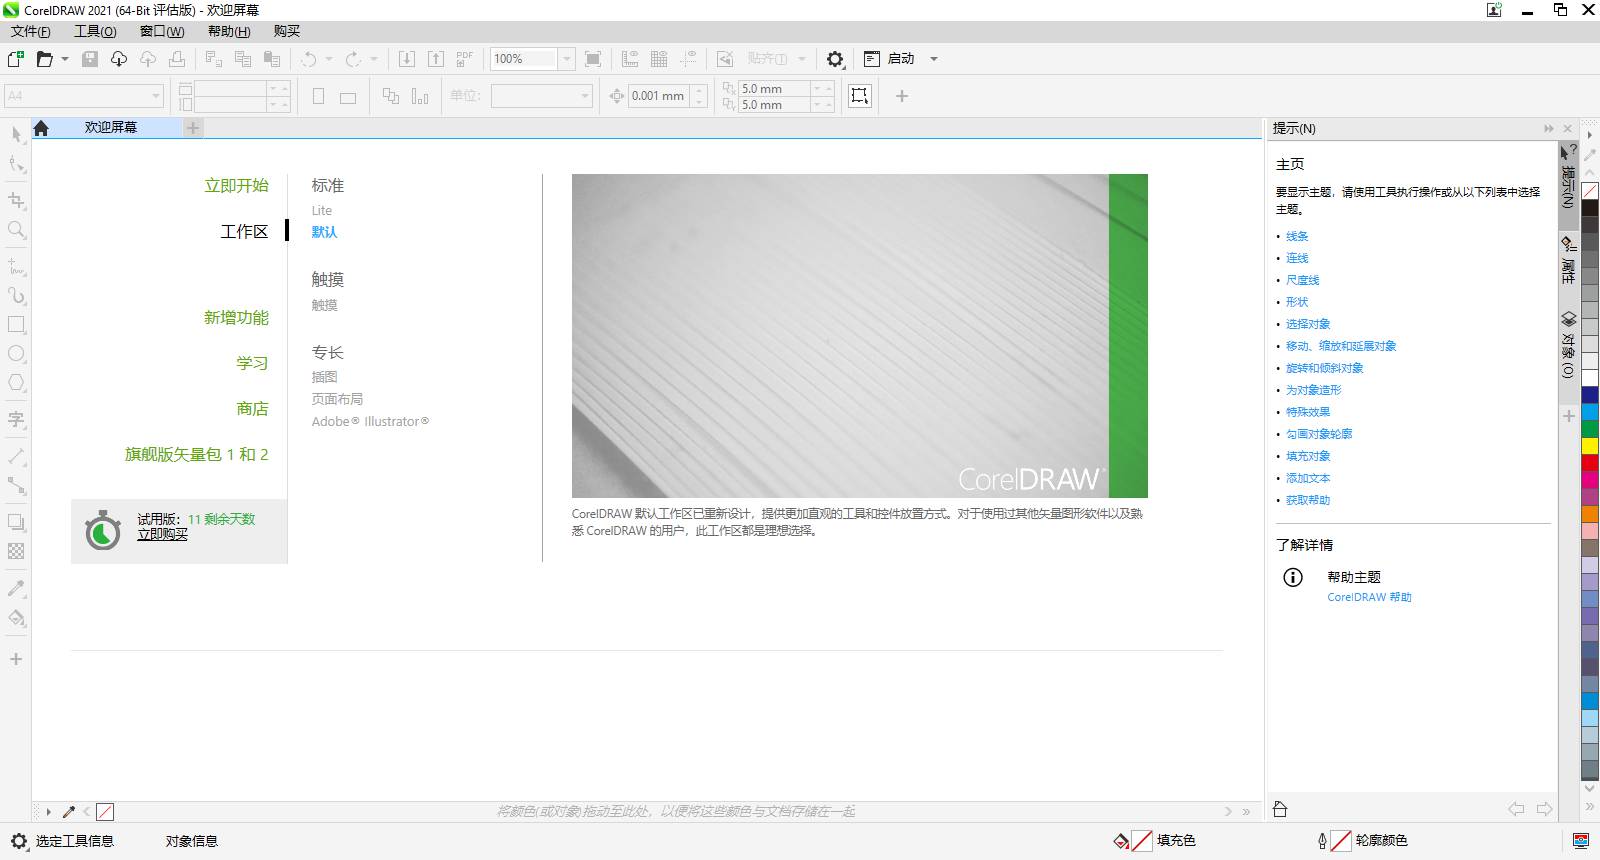The width and height of the screenshot is (1600, 860).
Task: Click the 新增功能 link
Action: 236,318
